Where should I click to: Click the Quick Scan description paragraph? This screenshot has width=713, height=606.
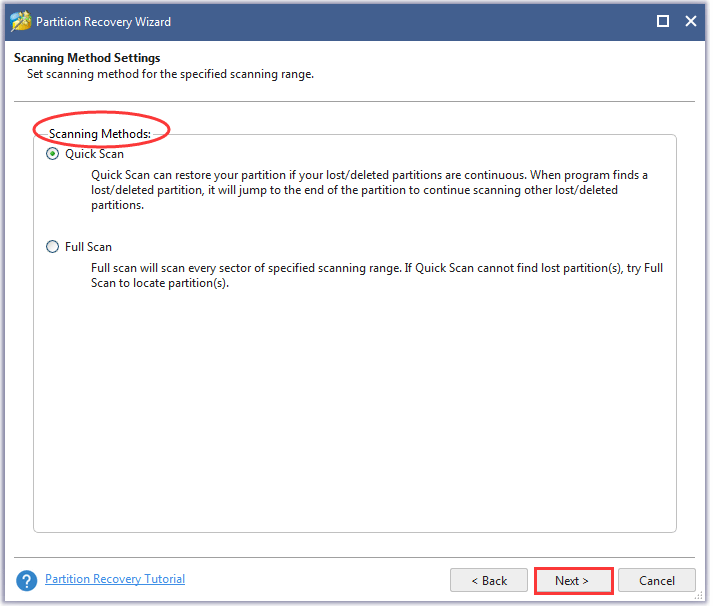[x=369, y=190]
